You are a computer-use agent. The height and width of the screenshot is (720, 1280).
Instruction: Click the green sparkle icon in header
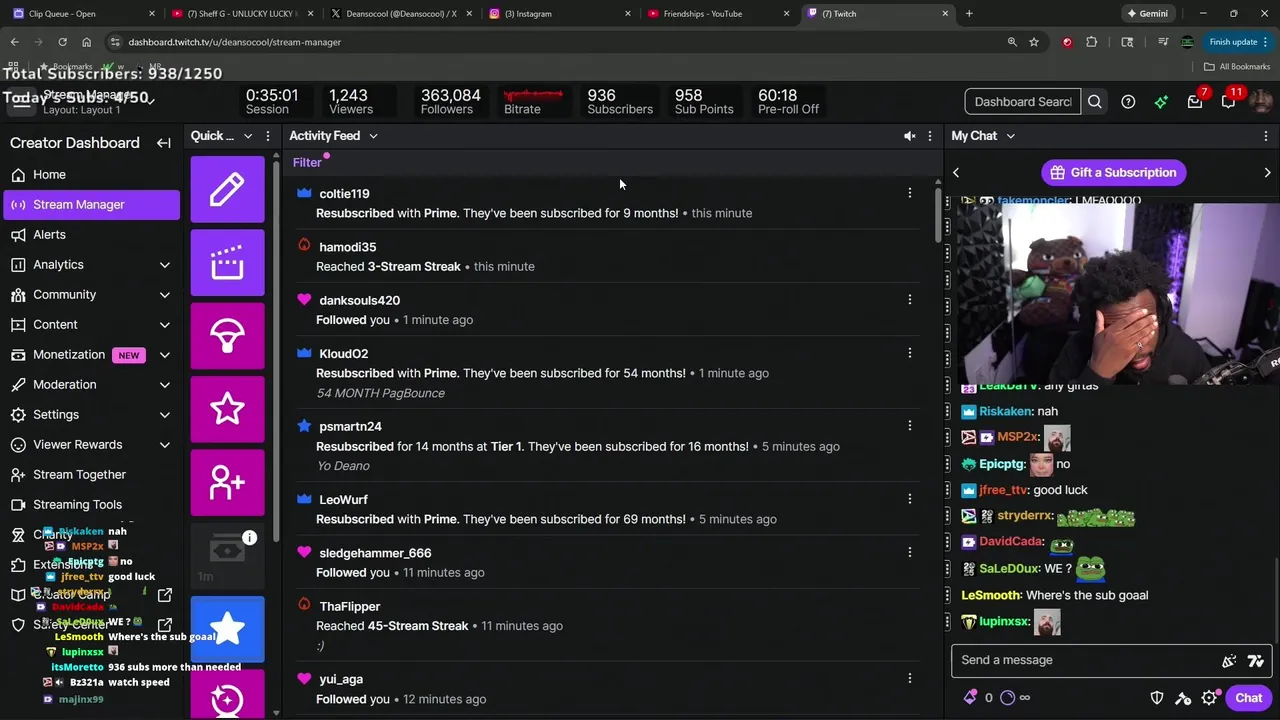coord(1161,102)
